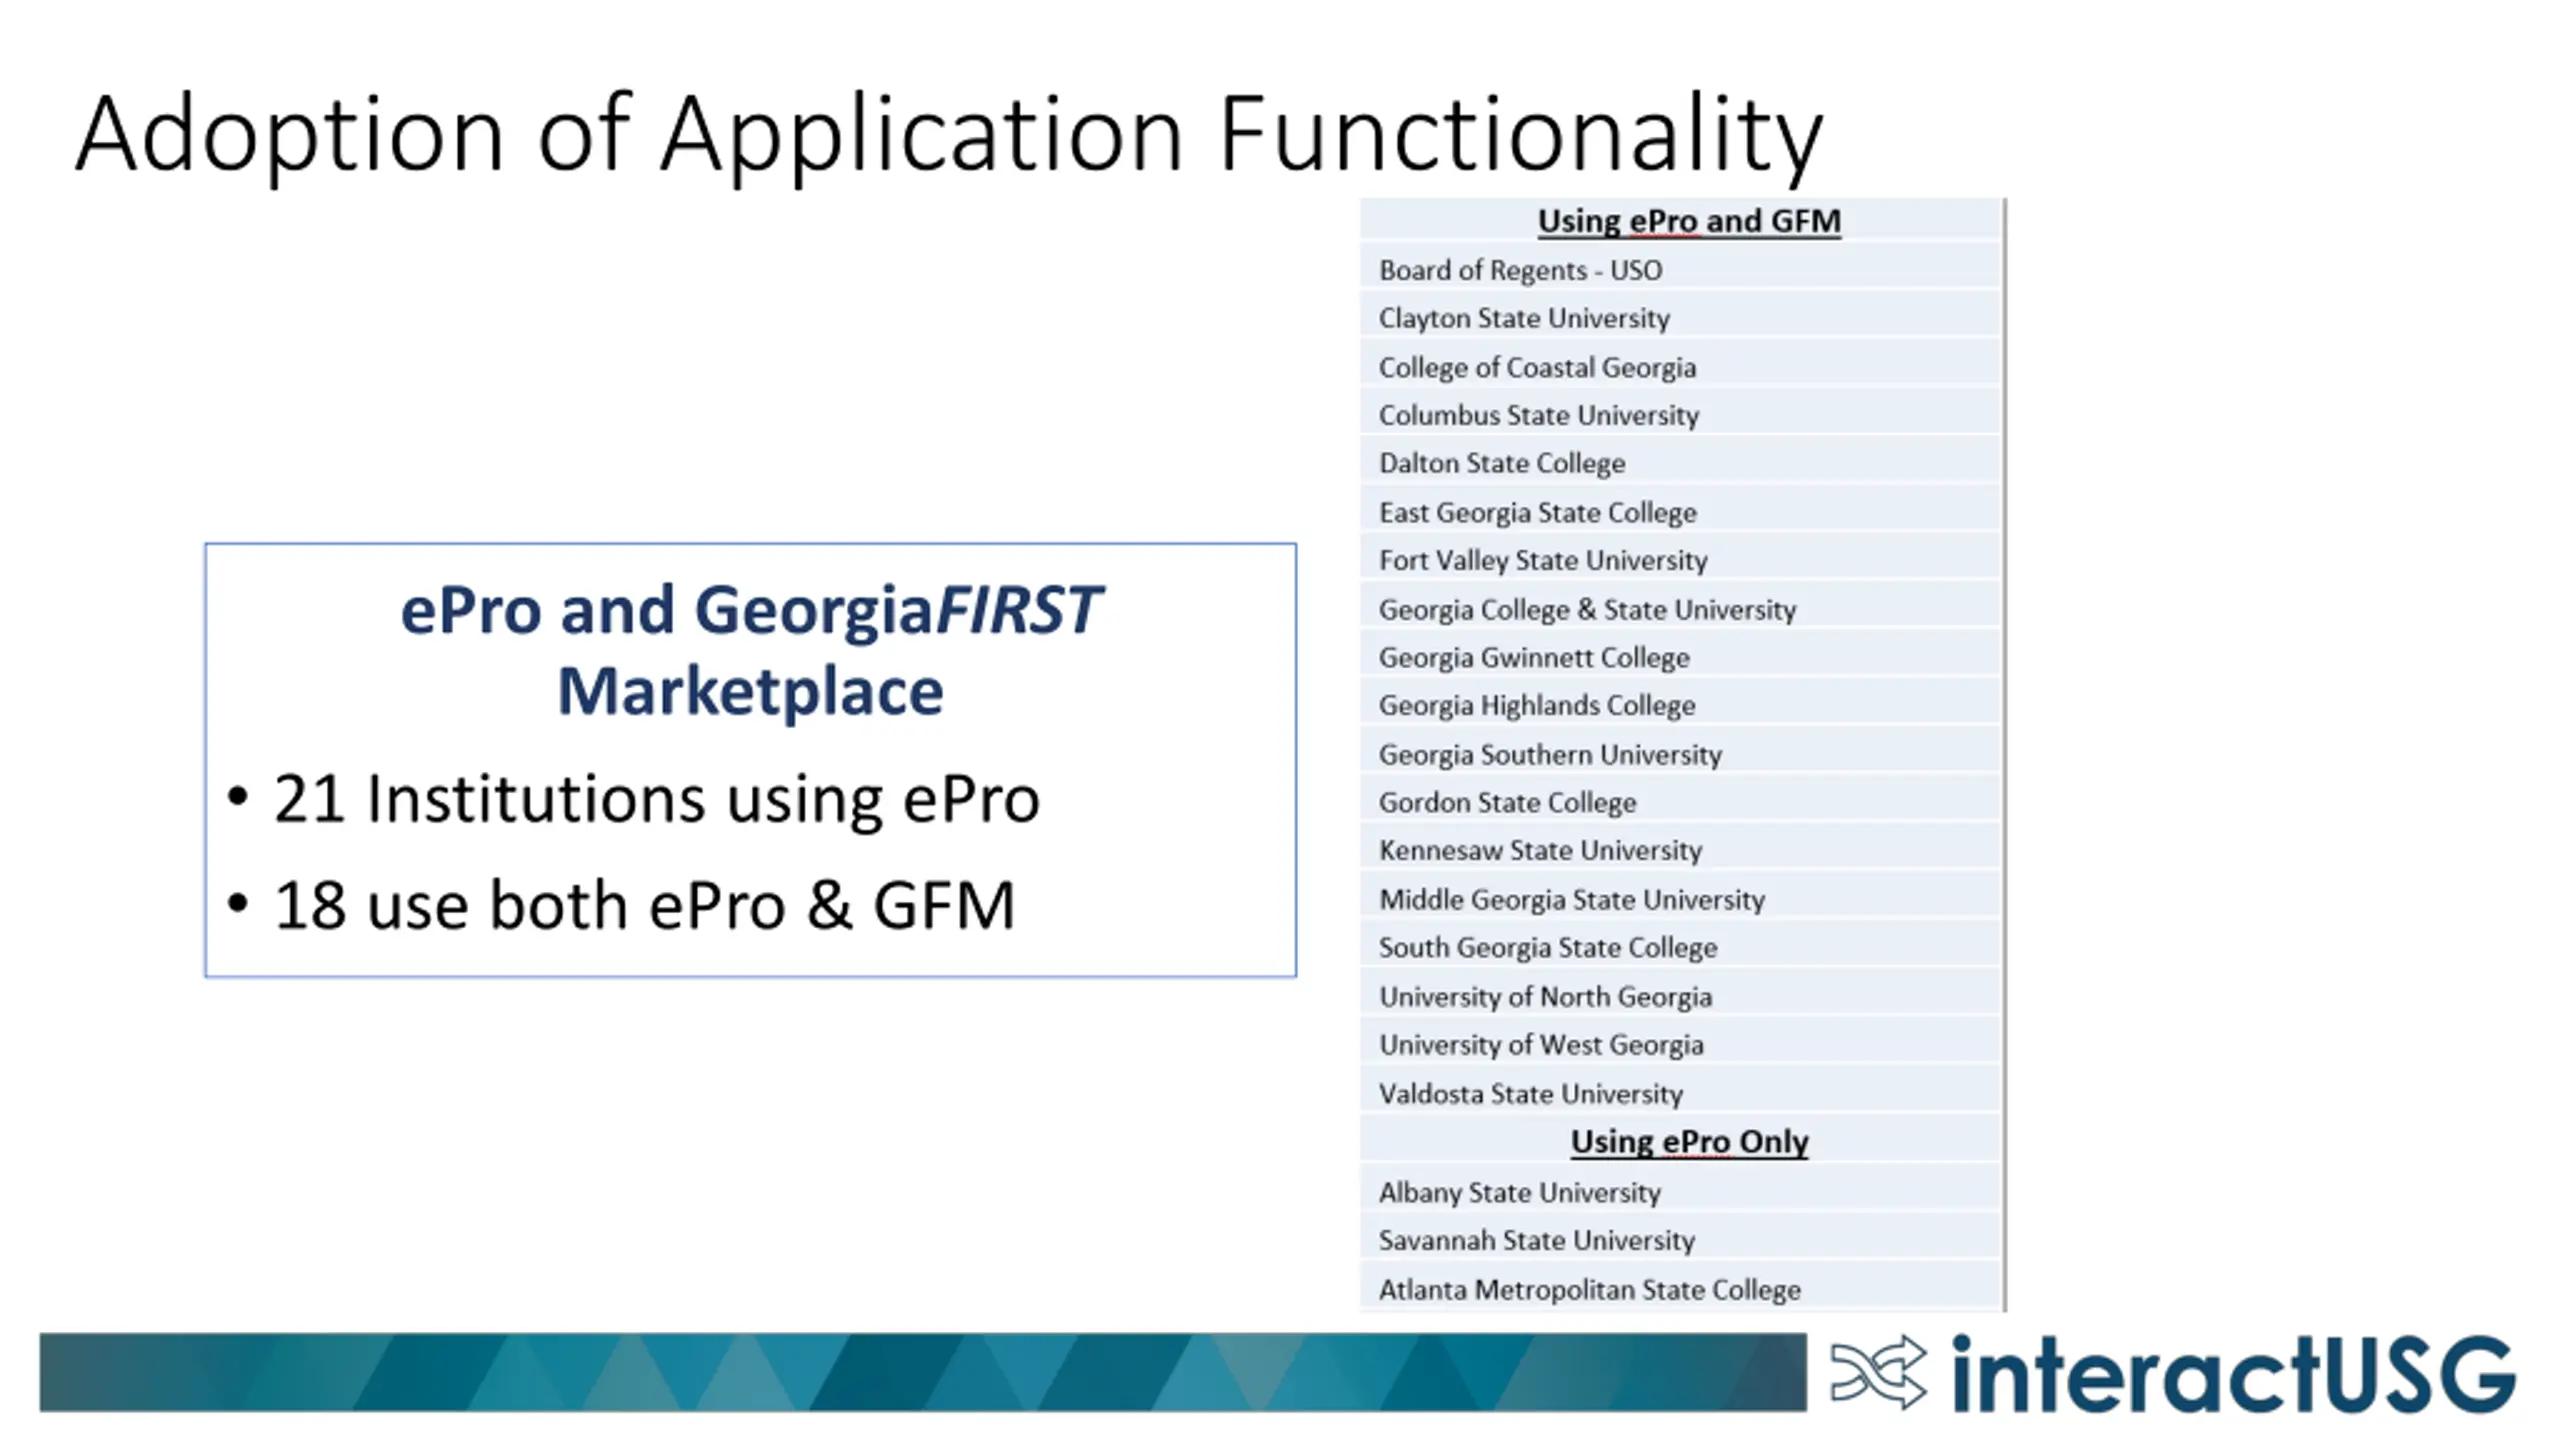Click the slide title Adoption of Application Functionality
The image size is (2560, 1440).
pyautogui.click(x=948, y=134)
